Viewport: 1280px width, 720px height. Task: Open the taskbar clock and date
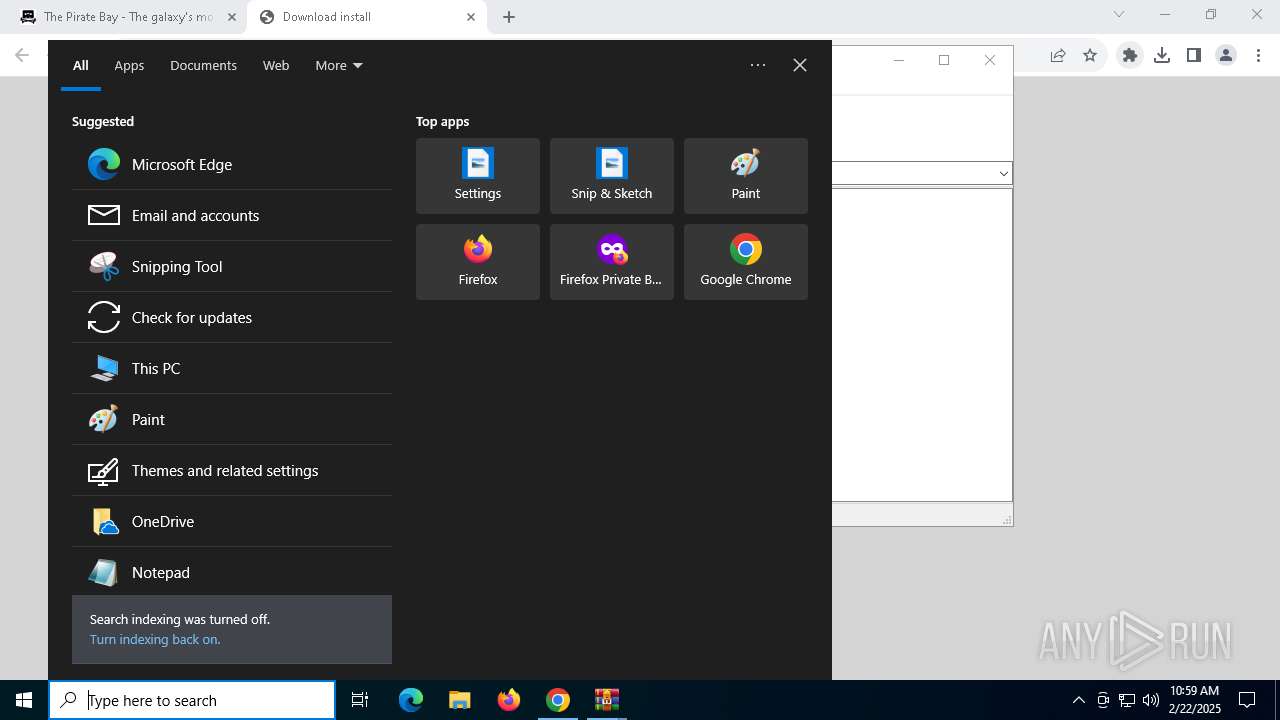[1194, 700]
